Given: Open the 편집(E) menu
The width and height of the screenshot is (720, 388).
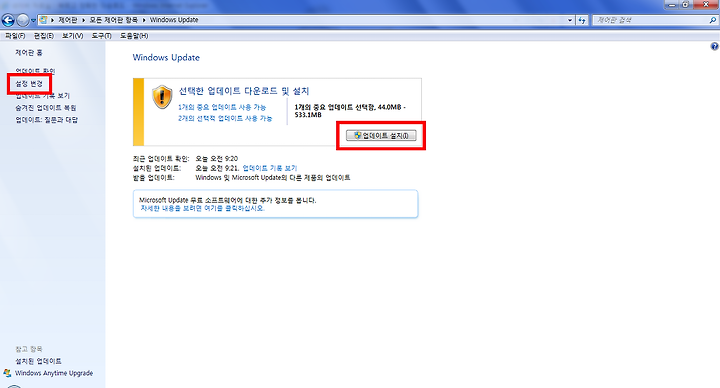Looking at the screenshot, I should click(x=44, y=36).
